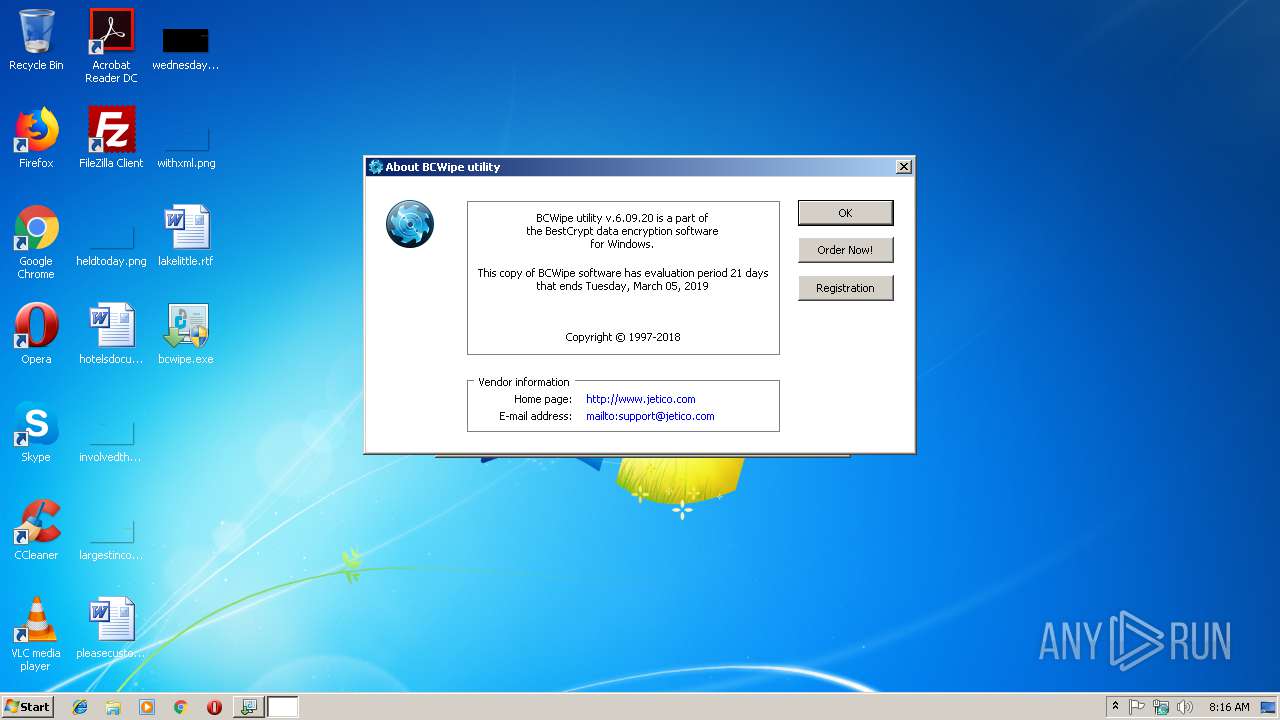Click the 'that ends Tuesday, March 05, 2019' text
The height and width of the screenshot is (720, 1280).
[x=622, y=286]
